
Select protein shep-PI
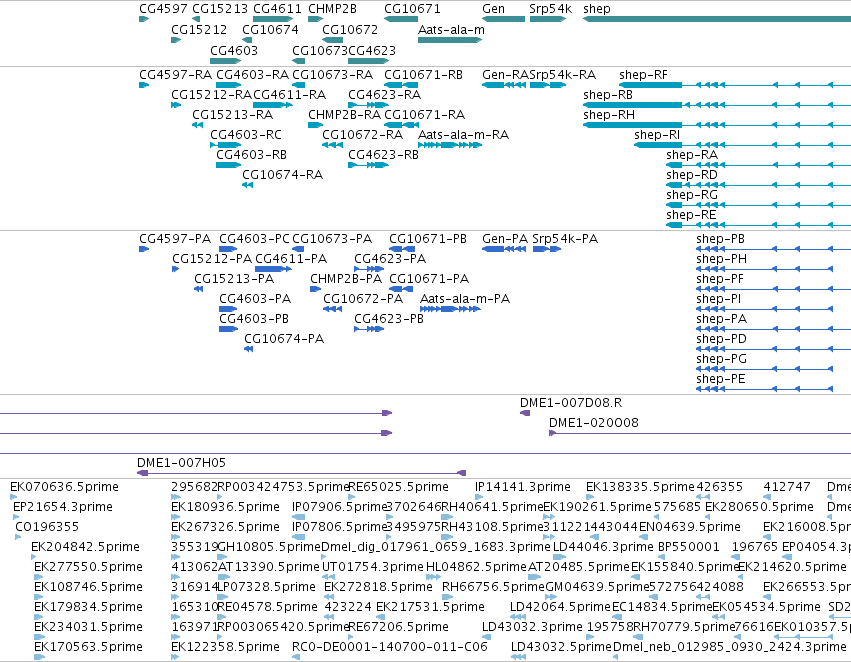click(x=718, y=299)
